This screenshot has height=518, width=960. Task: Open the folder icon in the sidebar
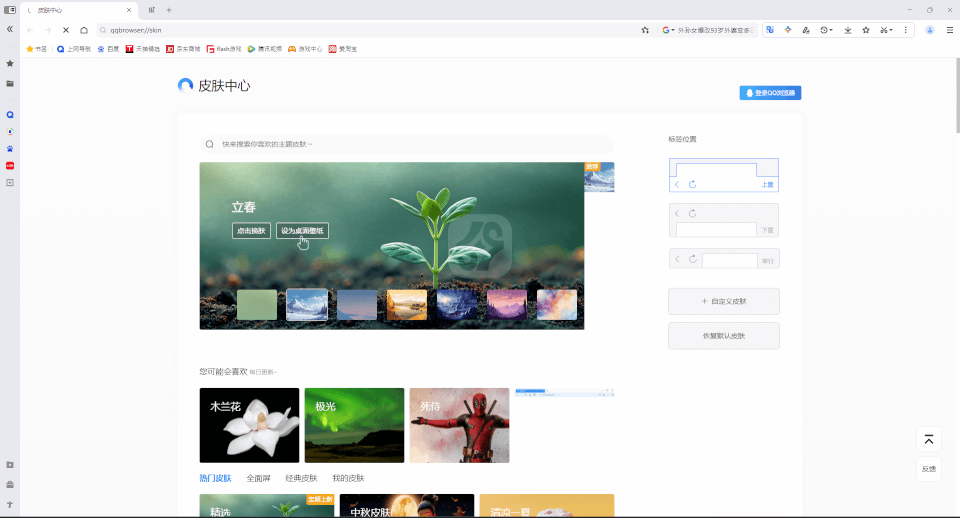pyautogui.click(x=10, y=83)
